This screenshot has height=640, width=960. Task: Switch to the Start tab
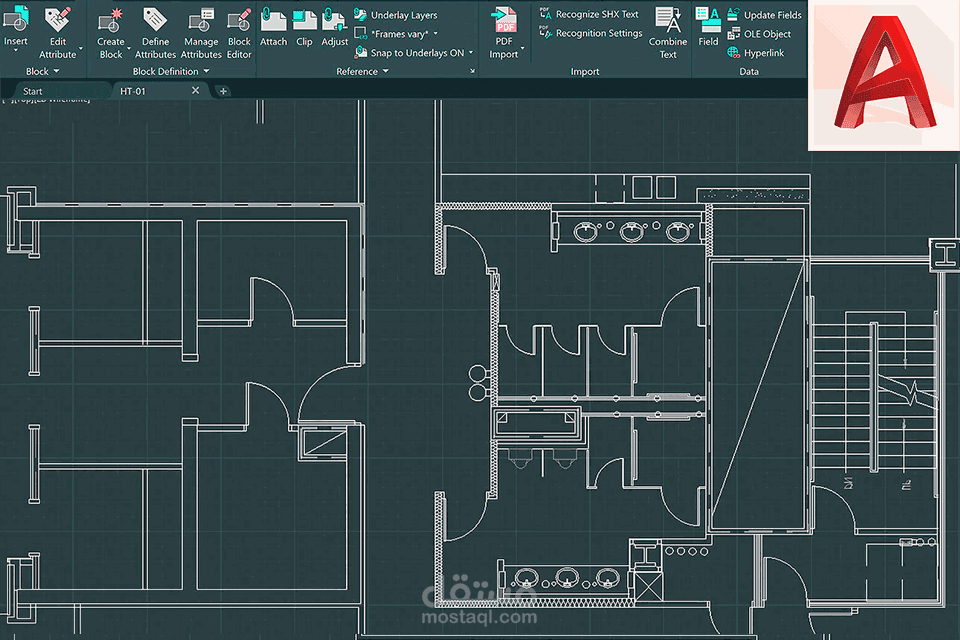[x=32, y=91]
